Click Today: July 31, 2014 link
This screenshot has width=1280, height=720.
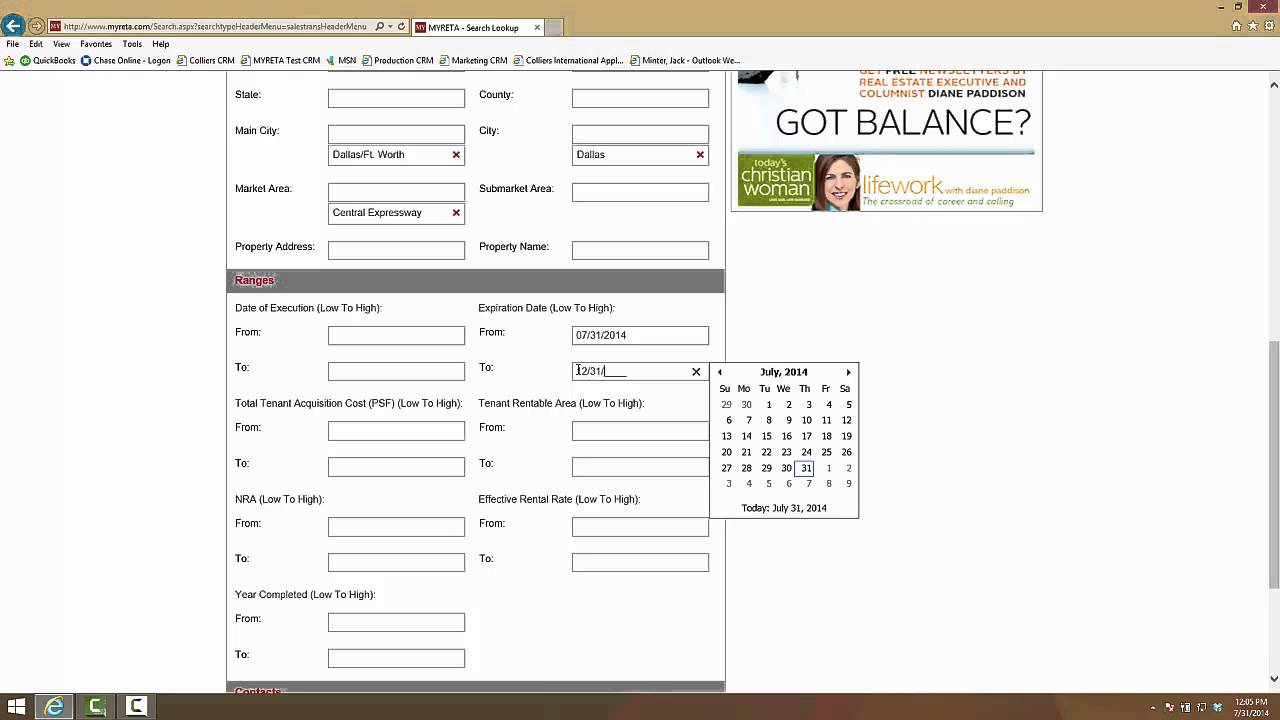click(784, 508)
